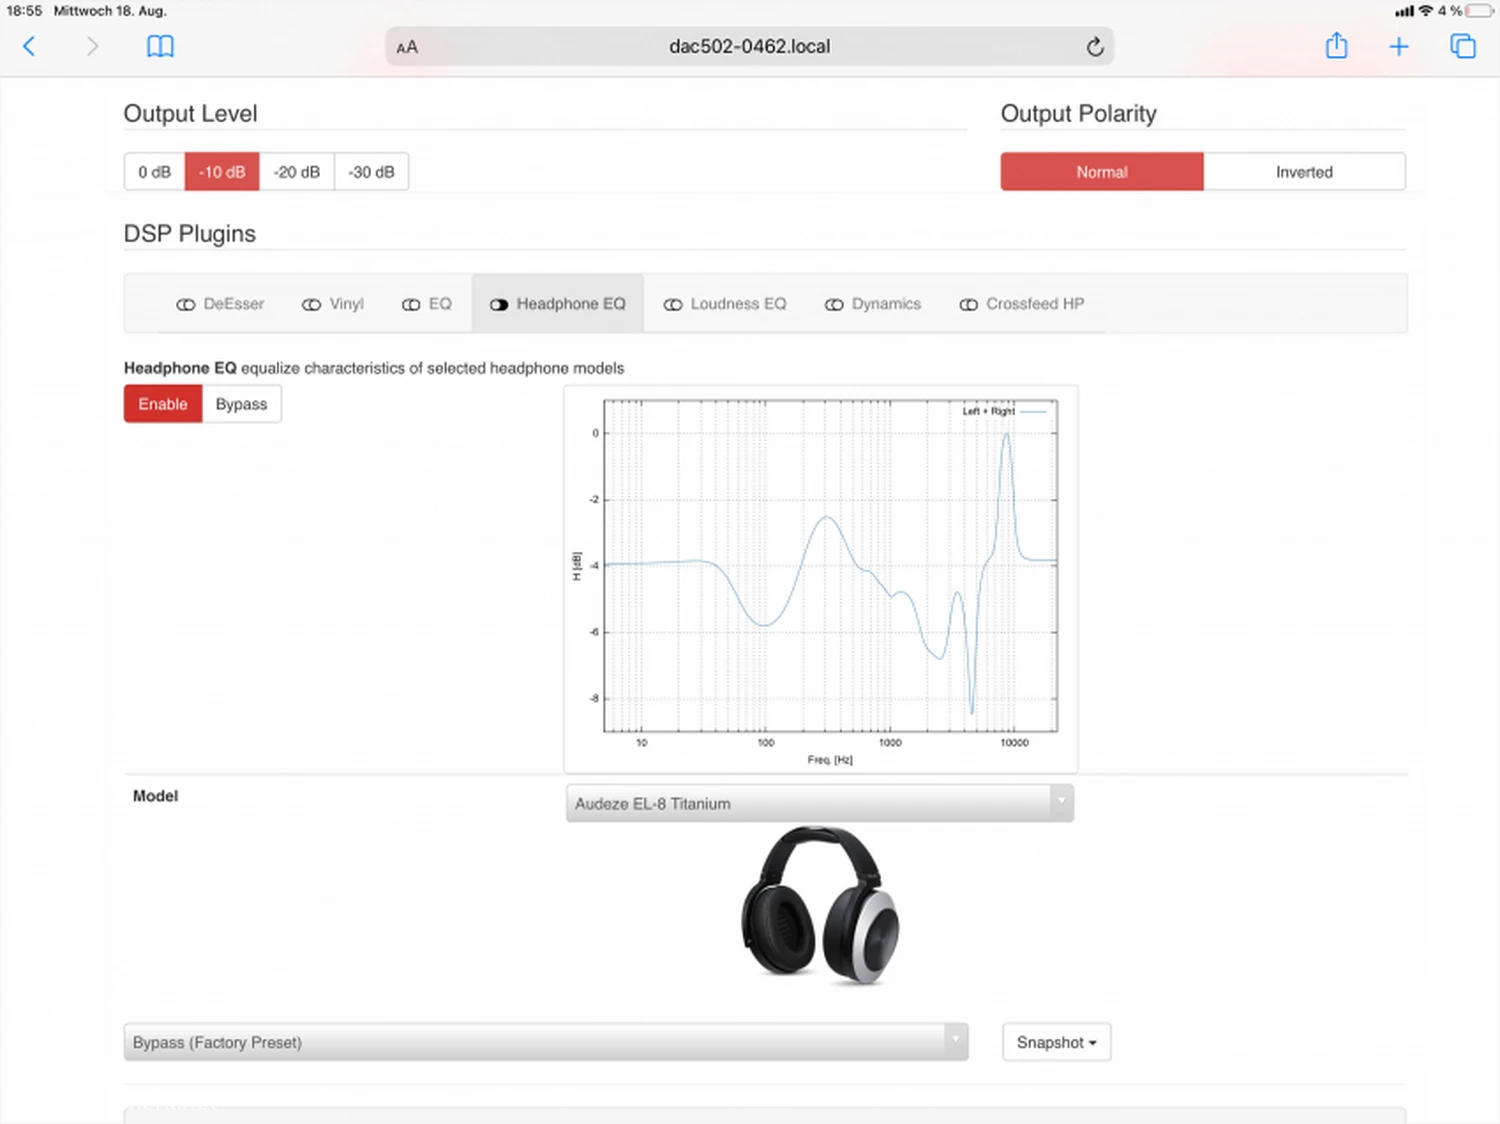
Task: Tap the dac502-0462.local address field
Action: pyautogui.click(x=749, y=47)
